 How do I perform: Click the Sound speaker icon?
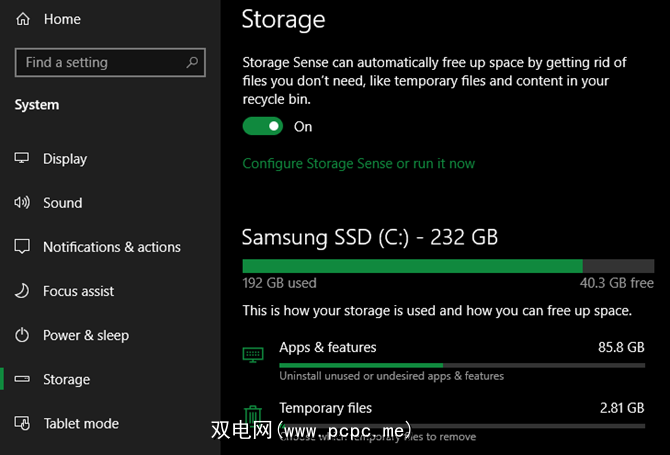coord(22,203)
